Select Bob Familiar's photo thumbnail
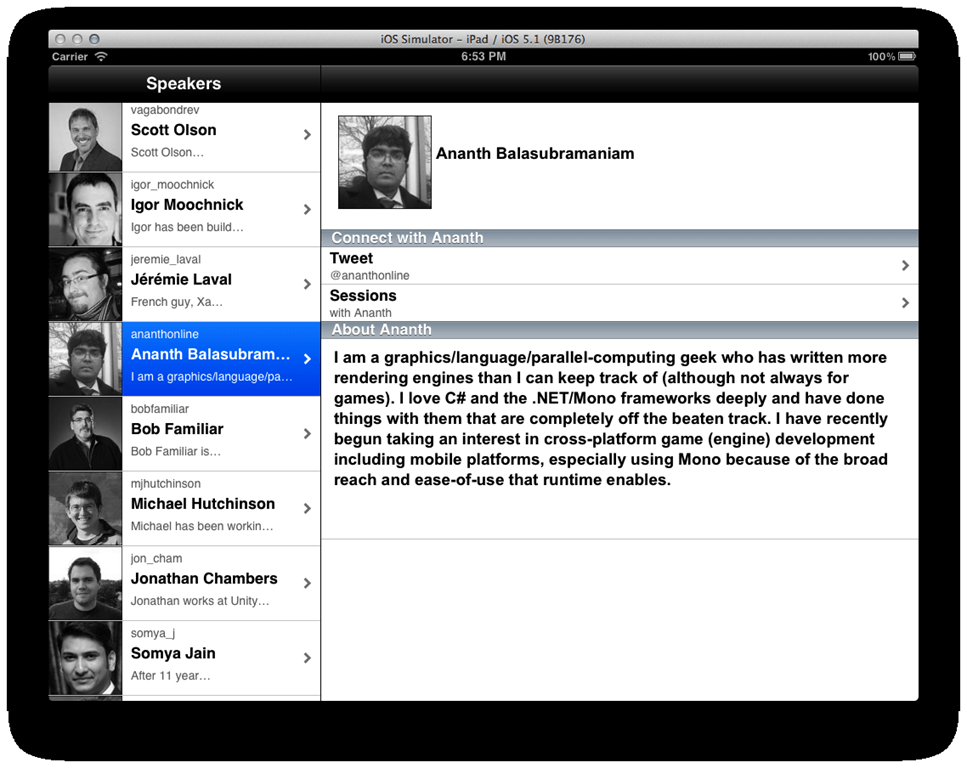The image size is (967, 768). [85, 434]
